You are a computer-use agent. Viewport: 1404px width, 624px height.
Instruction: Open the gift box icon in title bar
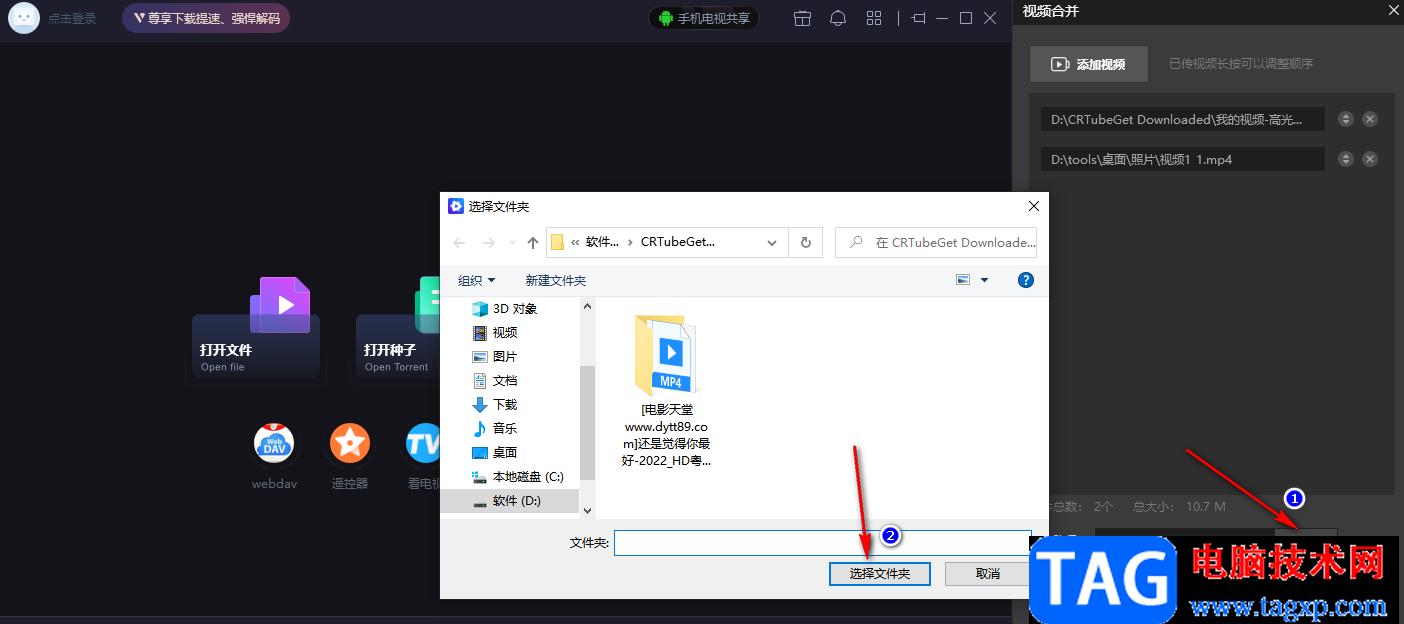[802, 18]
